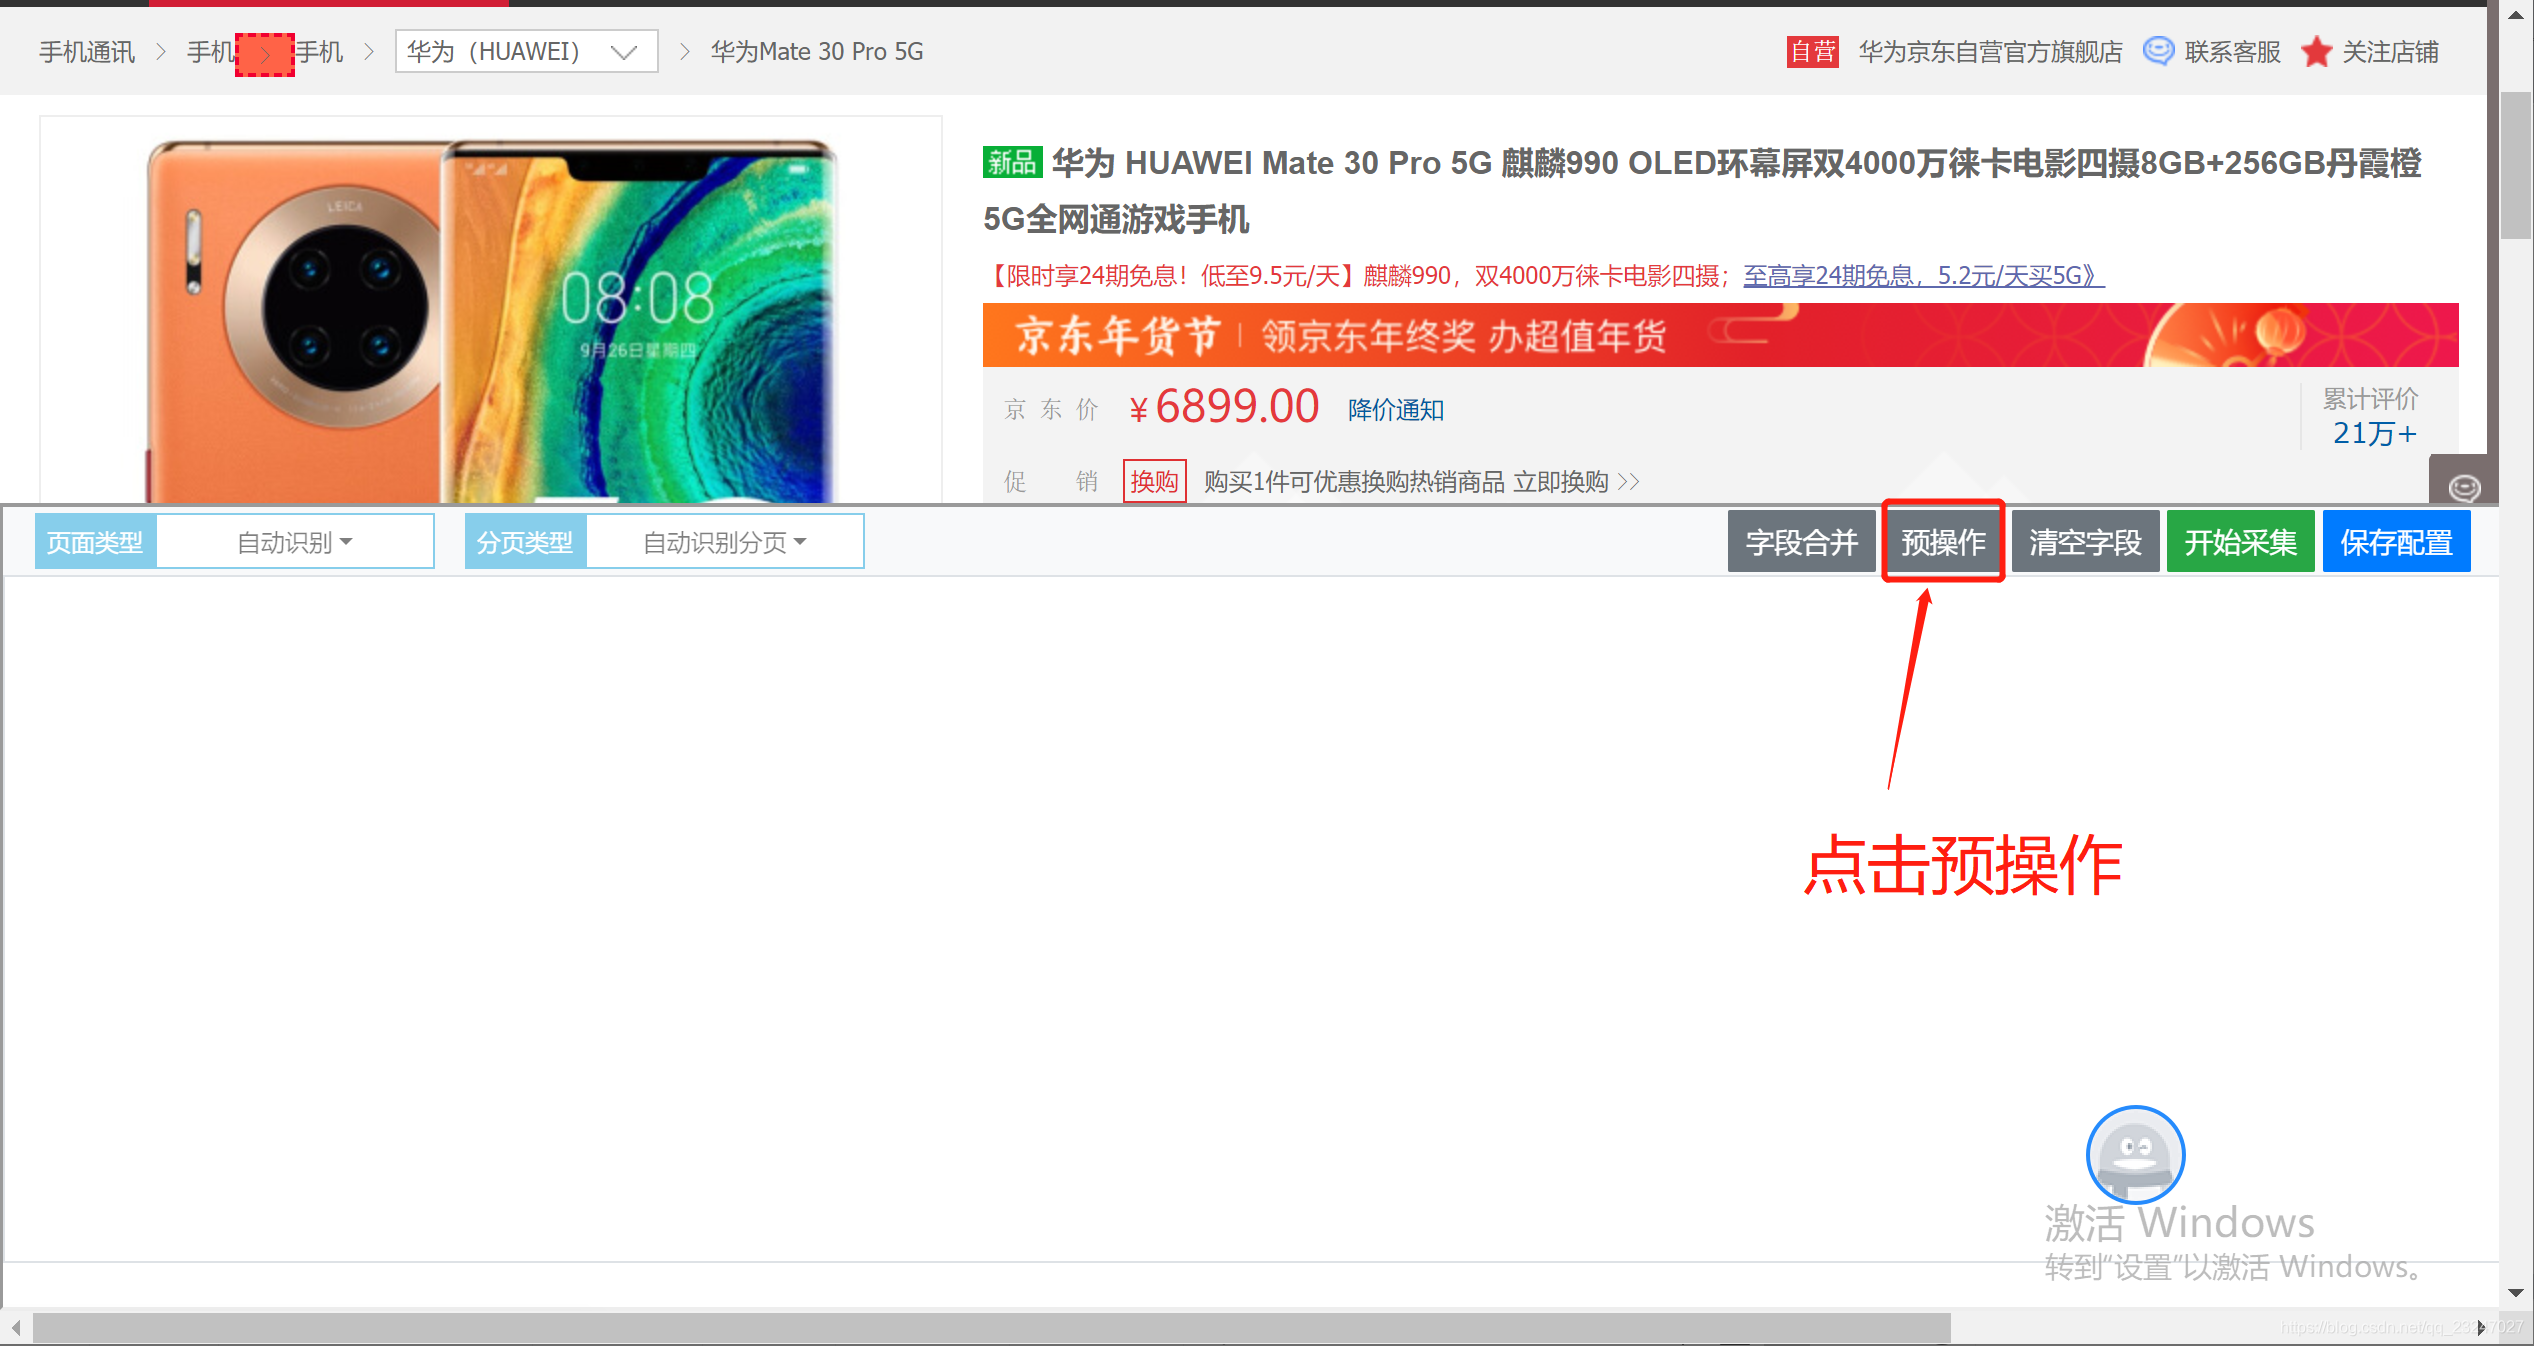This screenshot has width=2534, height=1346.
Task: Click the 新品 green label
Action: point(1012,162)
